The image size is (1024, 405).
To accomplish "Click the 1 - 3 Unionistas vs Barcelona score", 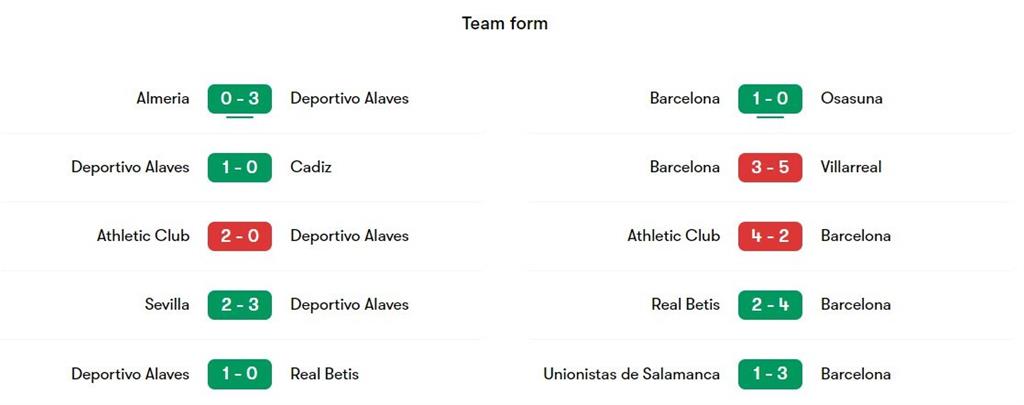I will (770, 374).
